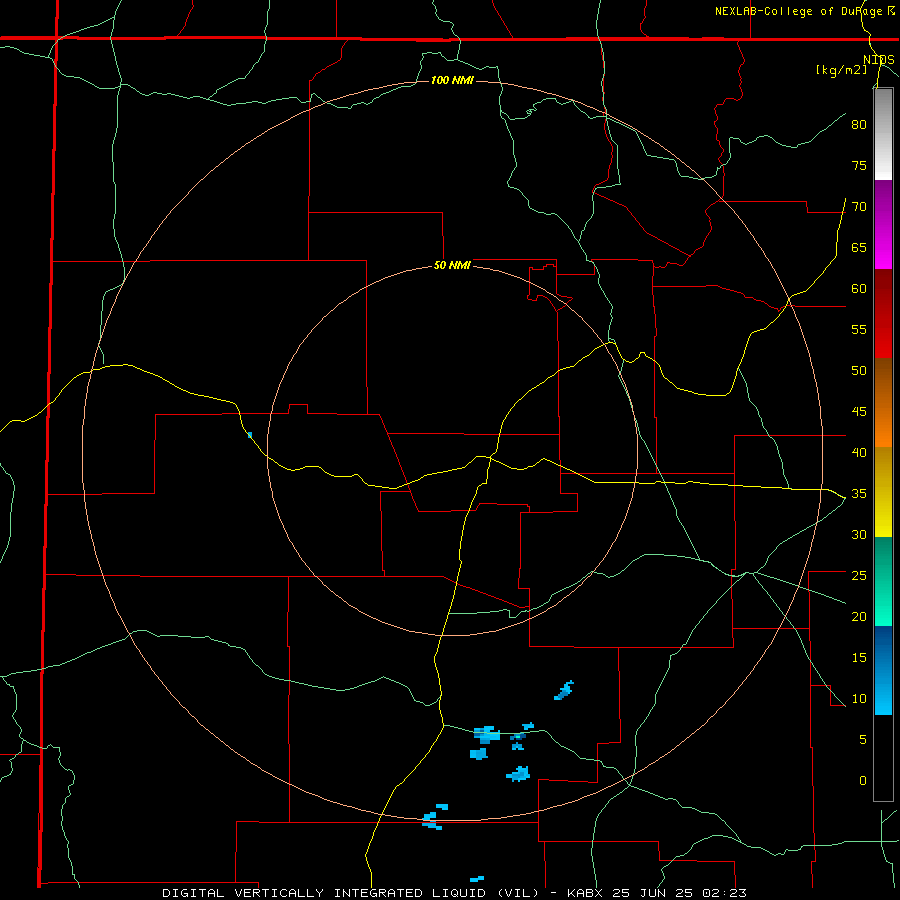Click the 75 value on the scale
The width and height of the screenshot is (900, 900).
click(x=859, y=165)
